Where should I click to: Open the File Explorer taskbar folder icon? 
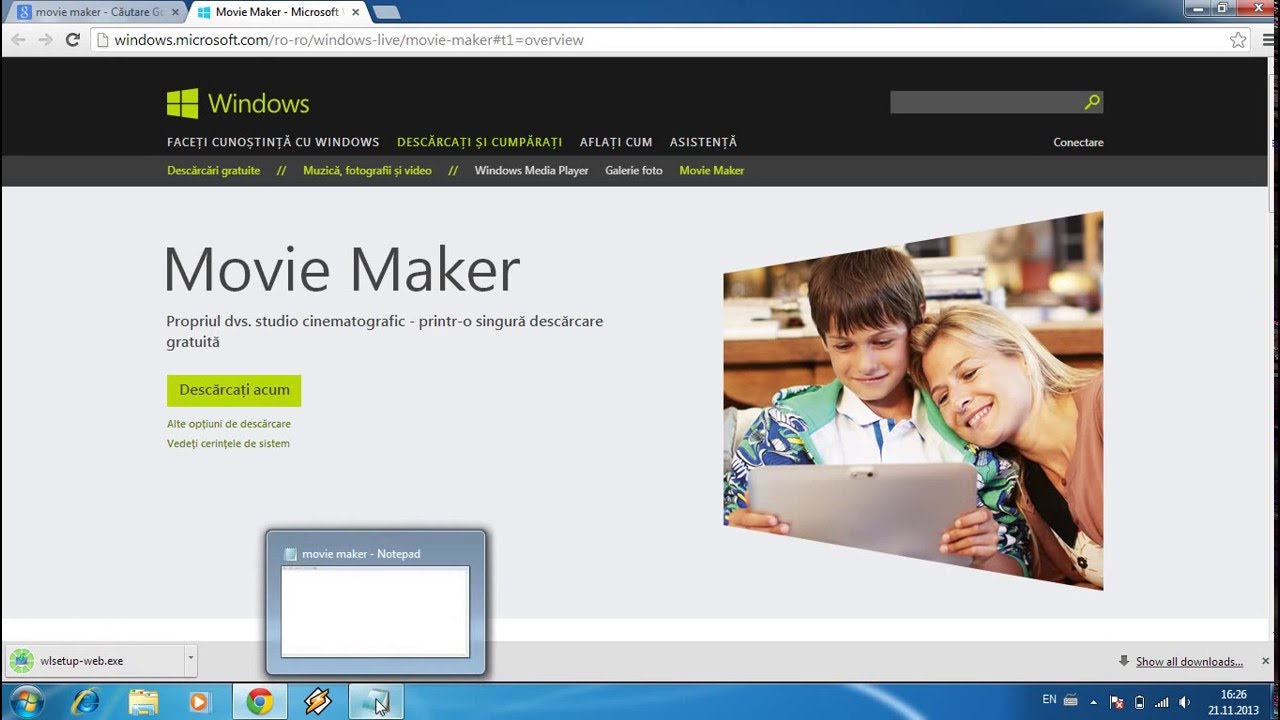coord(143,702)
